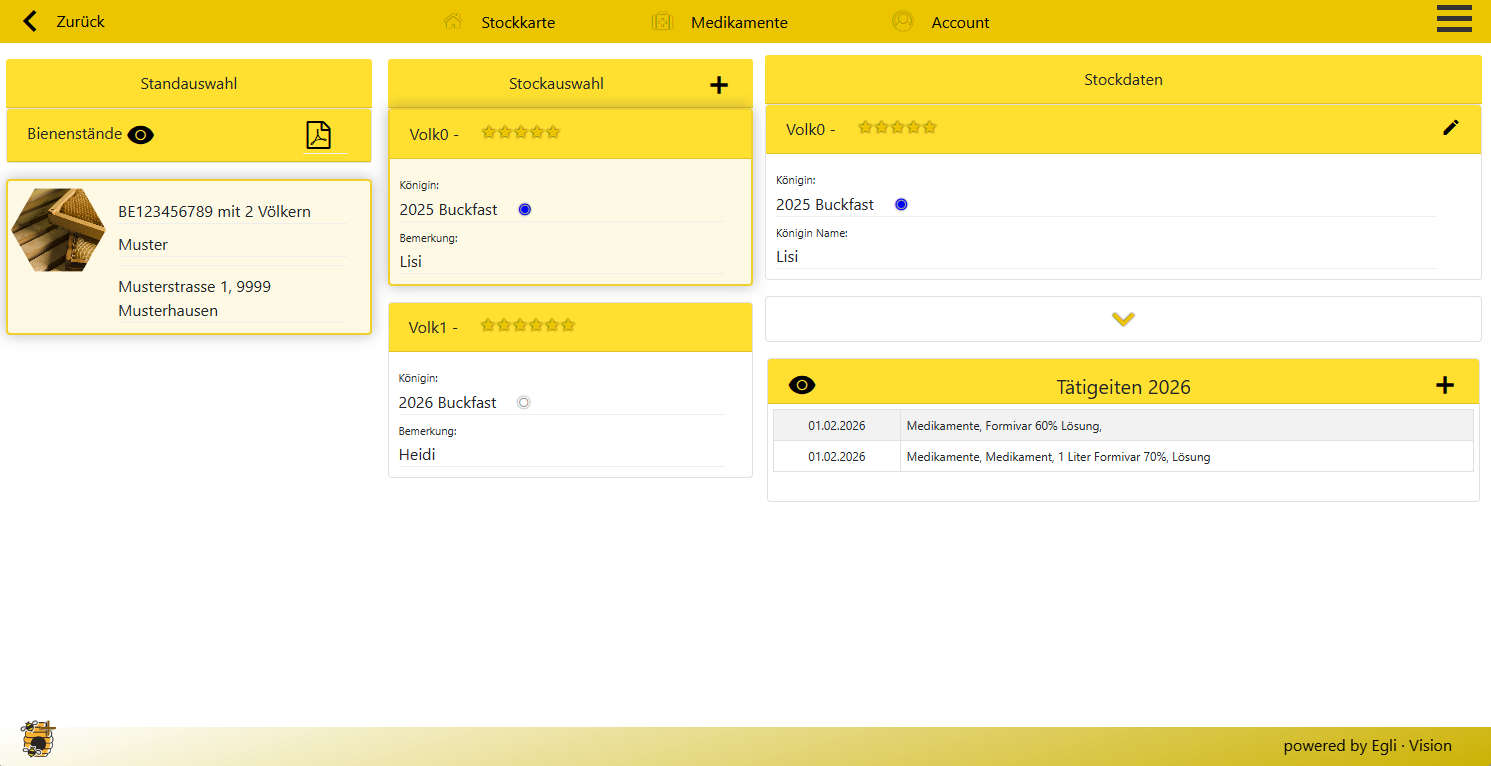Export Bienenstände as PDF
This screenshot has width=1491, height=766.
318,135
